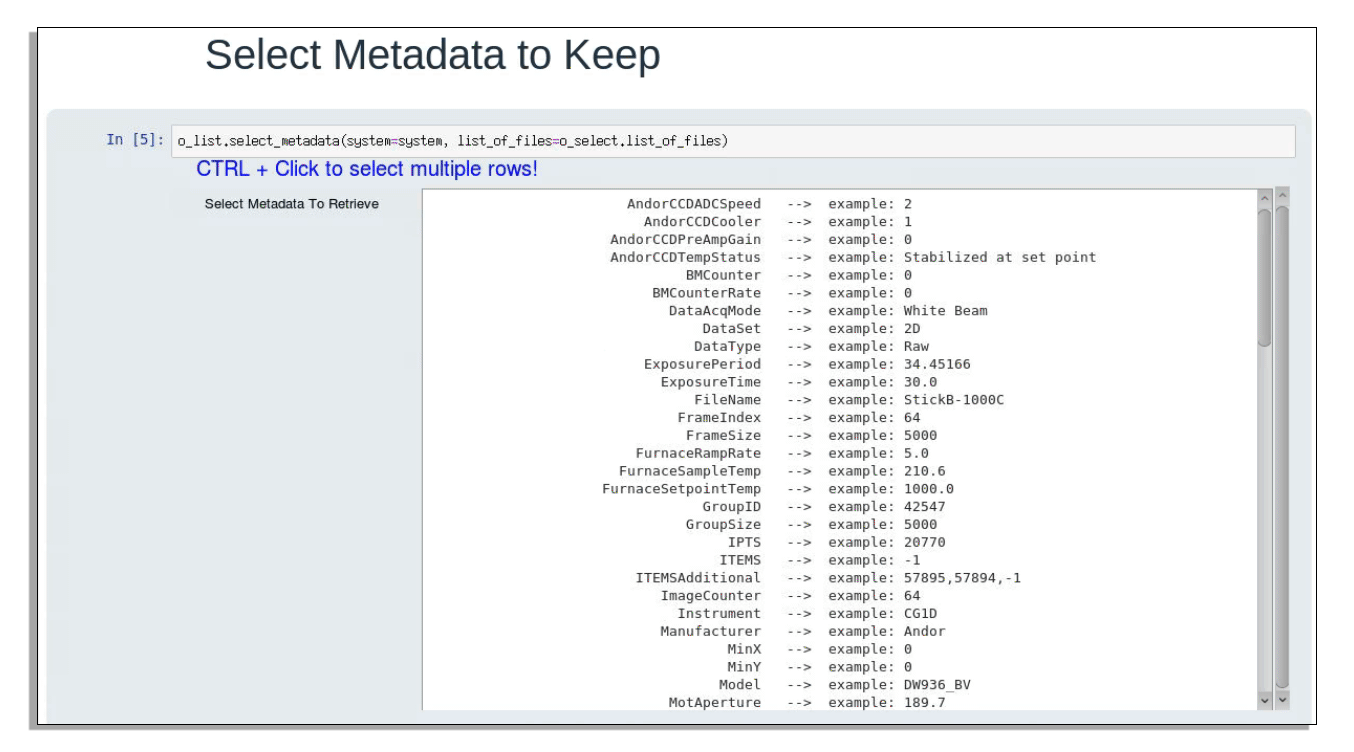Click the inner list scroll-down arrow
The height and width of the screenshot is (752, 1354).
(x=1264, y=701)
